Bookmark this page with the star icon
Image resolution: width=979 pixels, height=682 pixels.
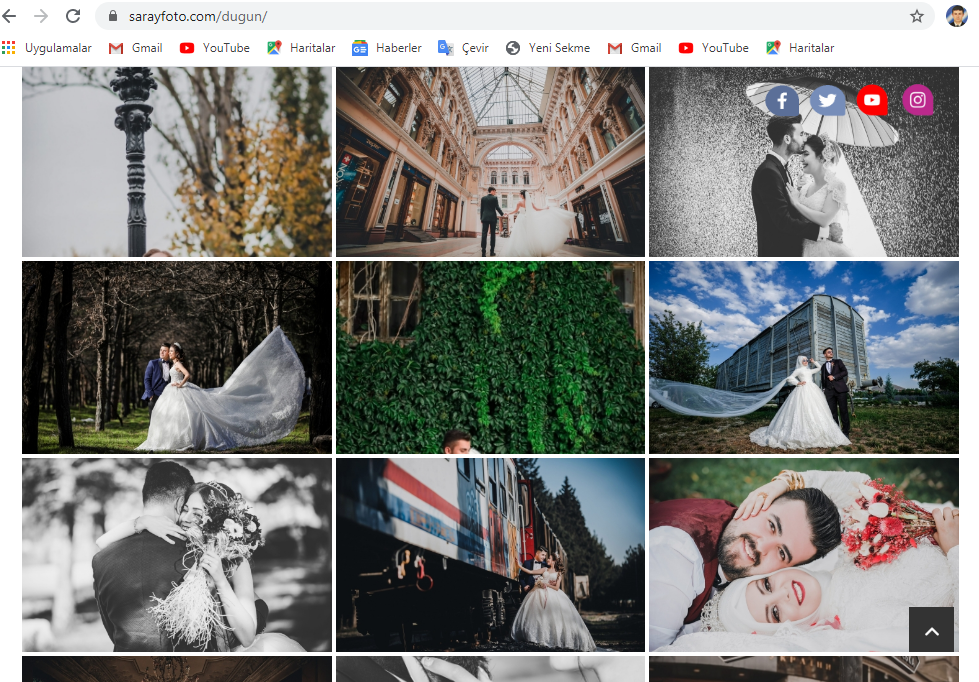(917, 16)
